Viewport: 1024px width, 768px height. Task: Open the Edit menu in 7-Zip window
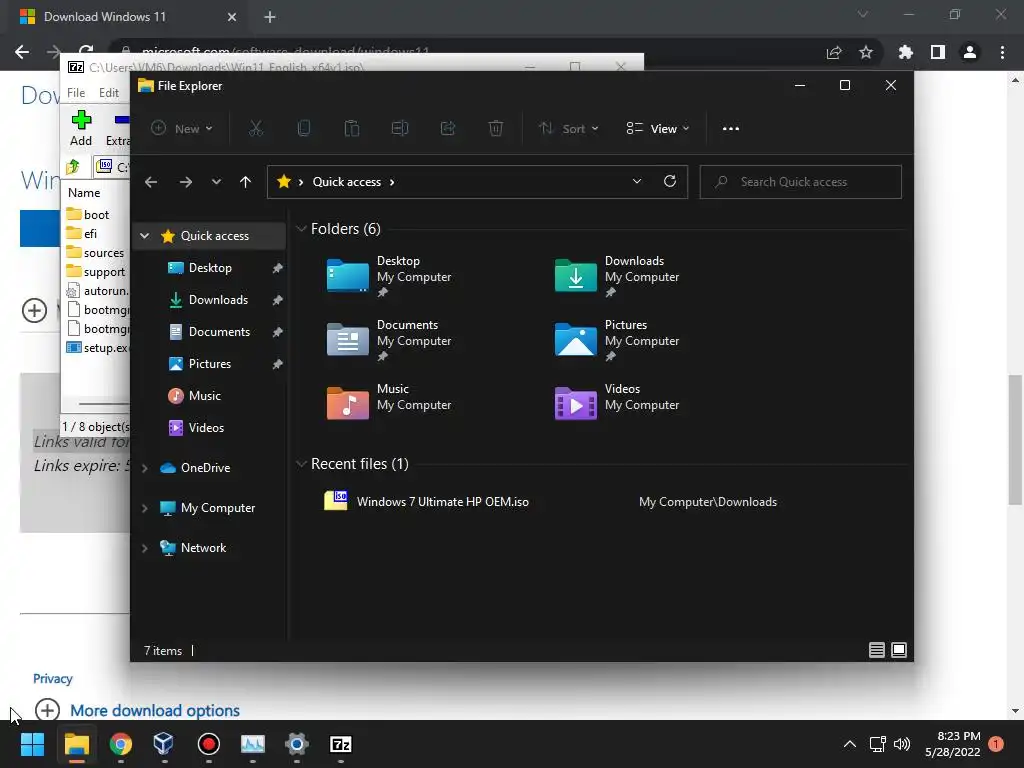[x=108, y=93]
